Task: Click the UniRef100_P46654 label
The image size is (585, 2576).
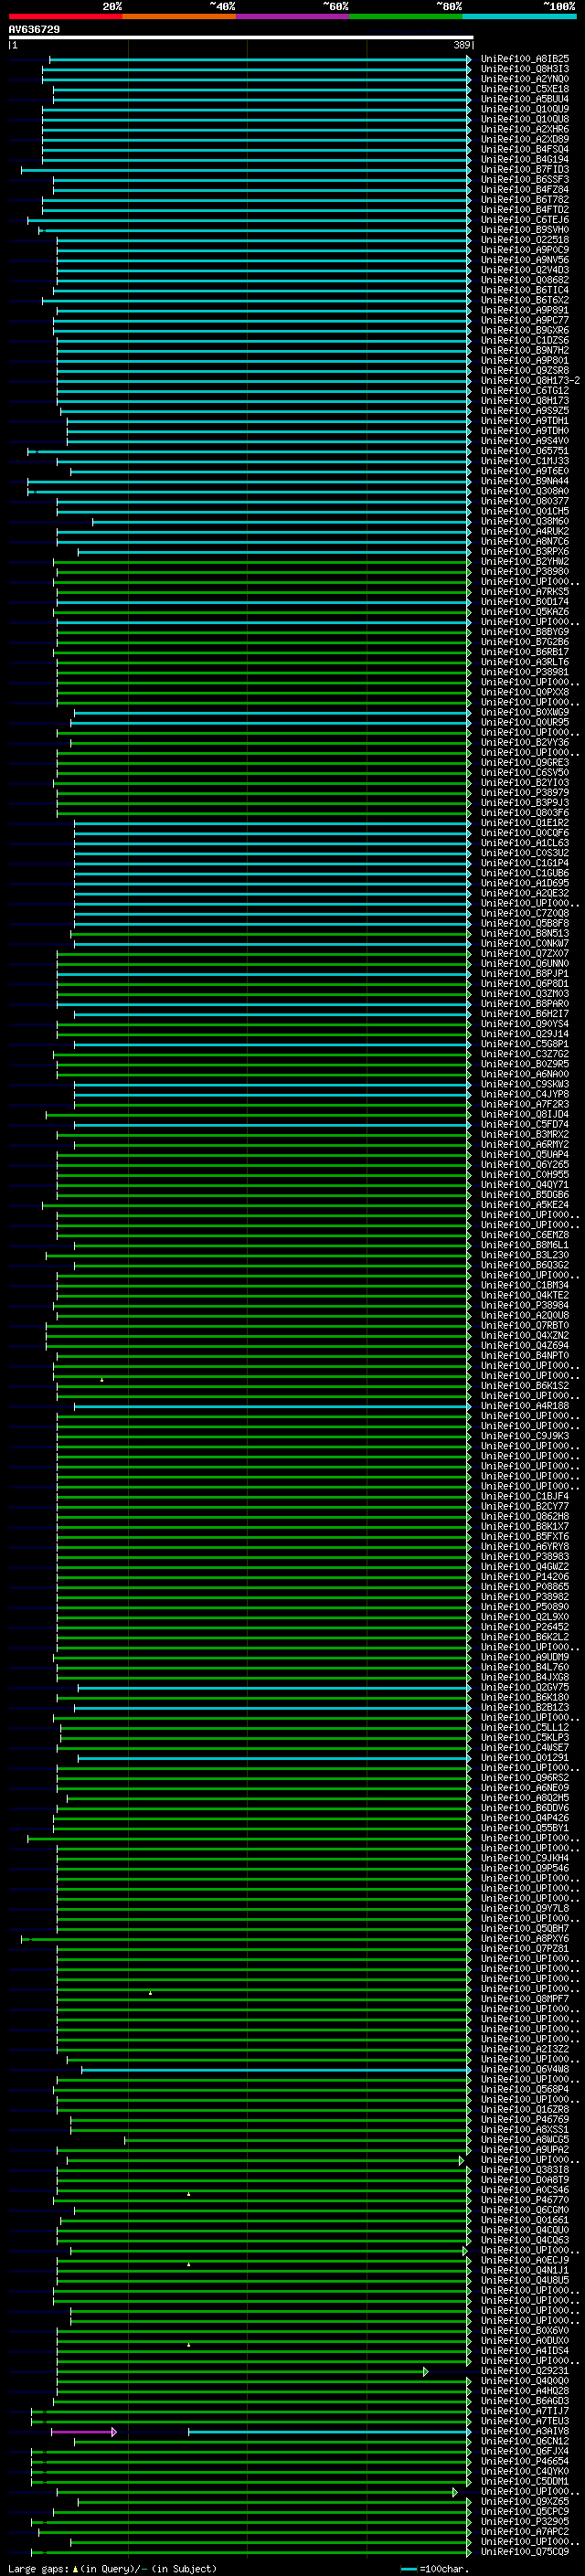Action: tap(524, 2463)
